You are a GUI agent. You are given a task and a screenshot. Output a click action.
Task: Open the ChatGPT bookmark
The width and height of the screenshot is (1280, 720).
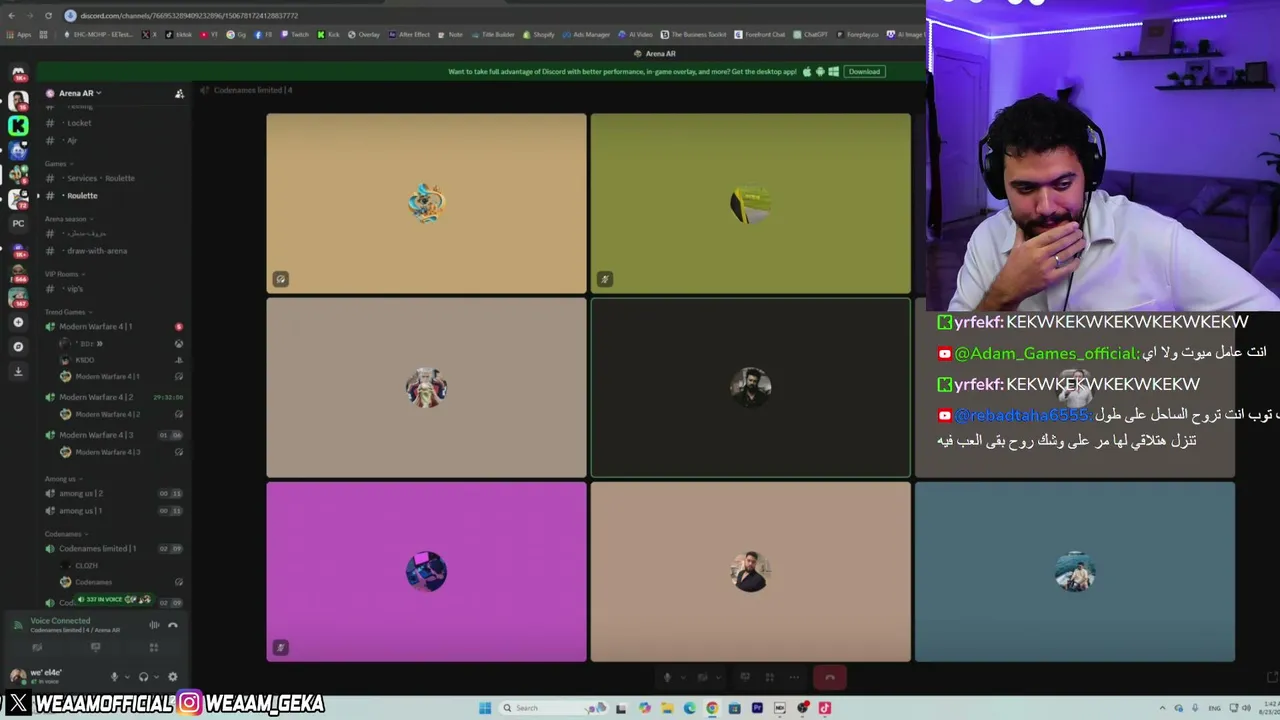pos(811,34)
